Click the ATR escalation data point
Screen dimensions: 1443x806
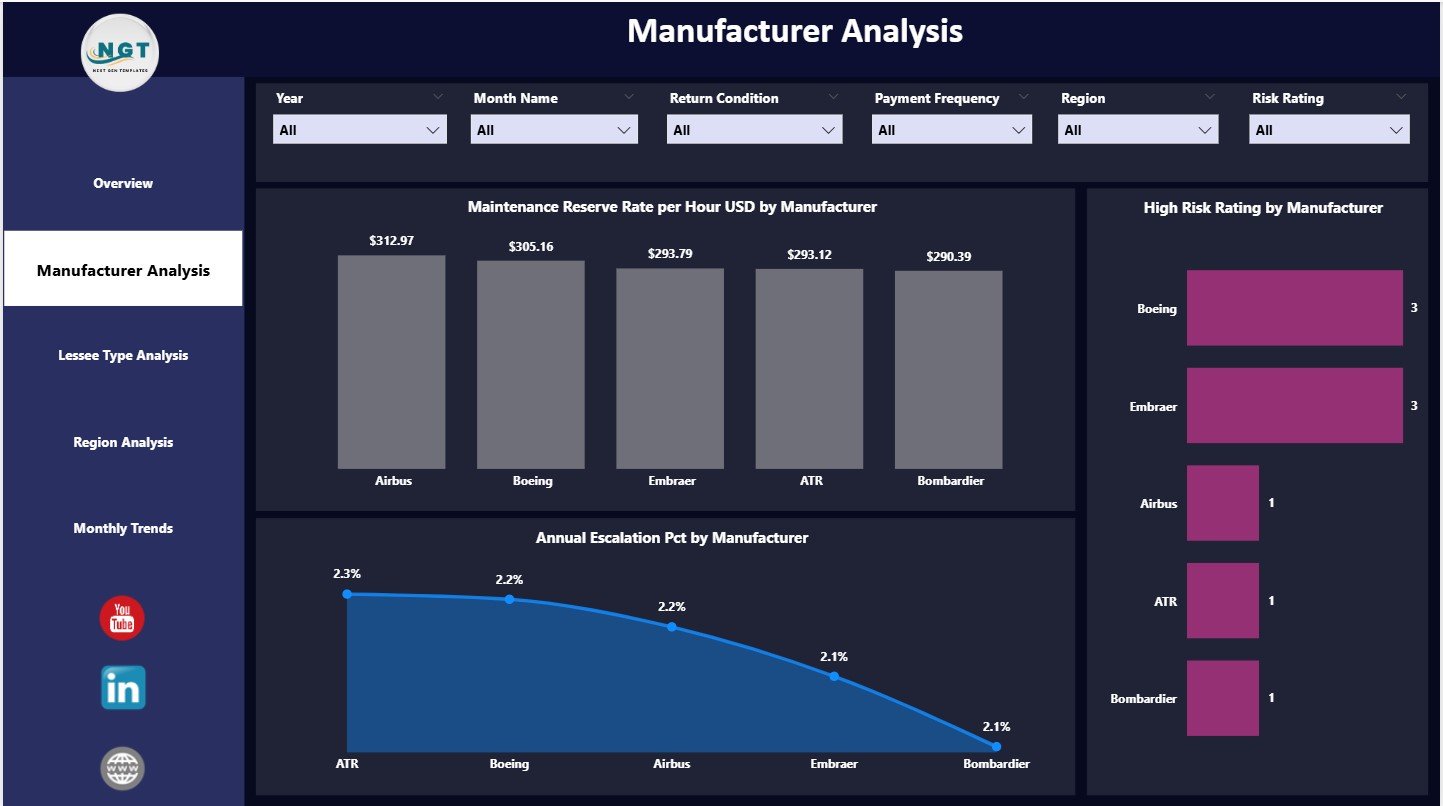(347, 594)
